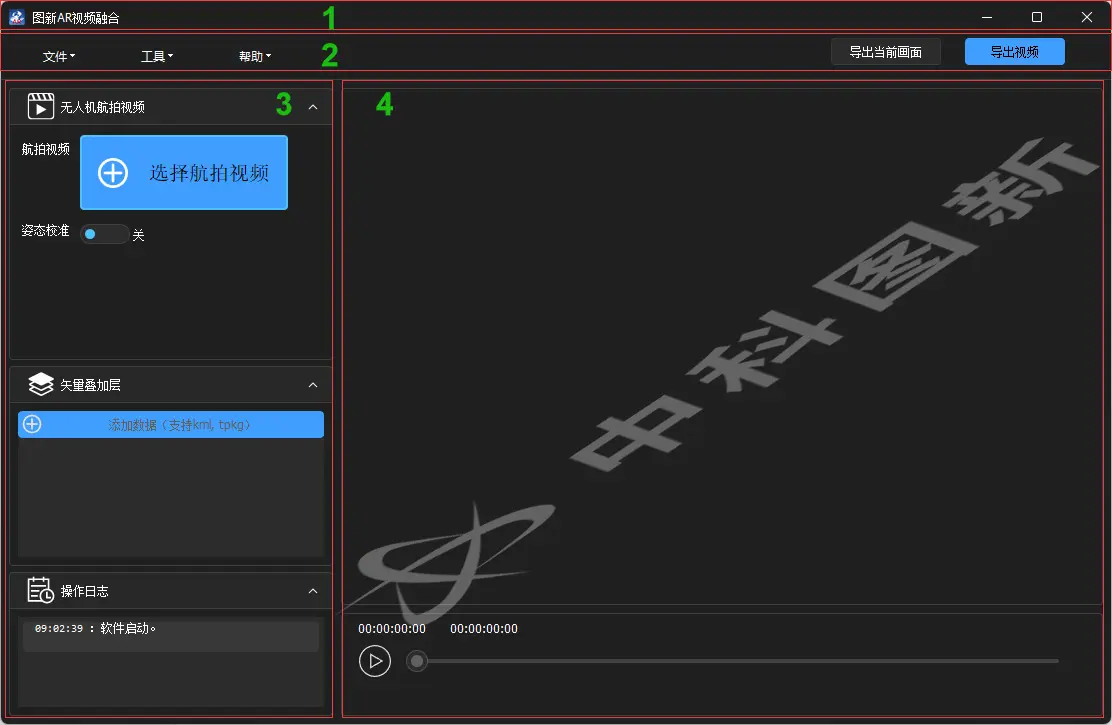Viewport: 1112px width, 725px height.
Task: Click the 添加数据 (支持kml, tpkg) bar
Action: [171, 424]
